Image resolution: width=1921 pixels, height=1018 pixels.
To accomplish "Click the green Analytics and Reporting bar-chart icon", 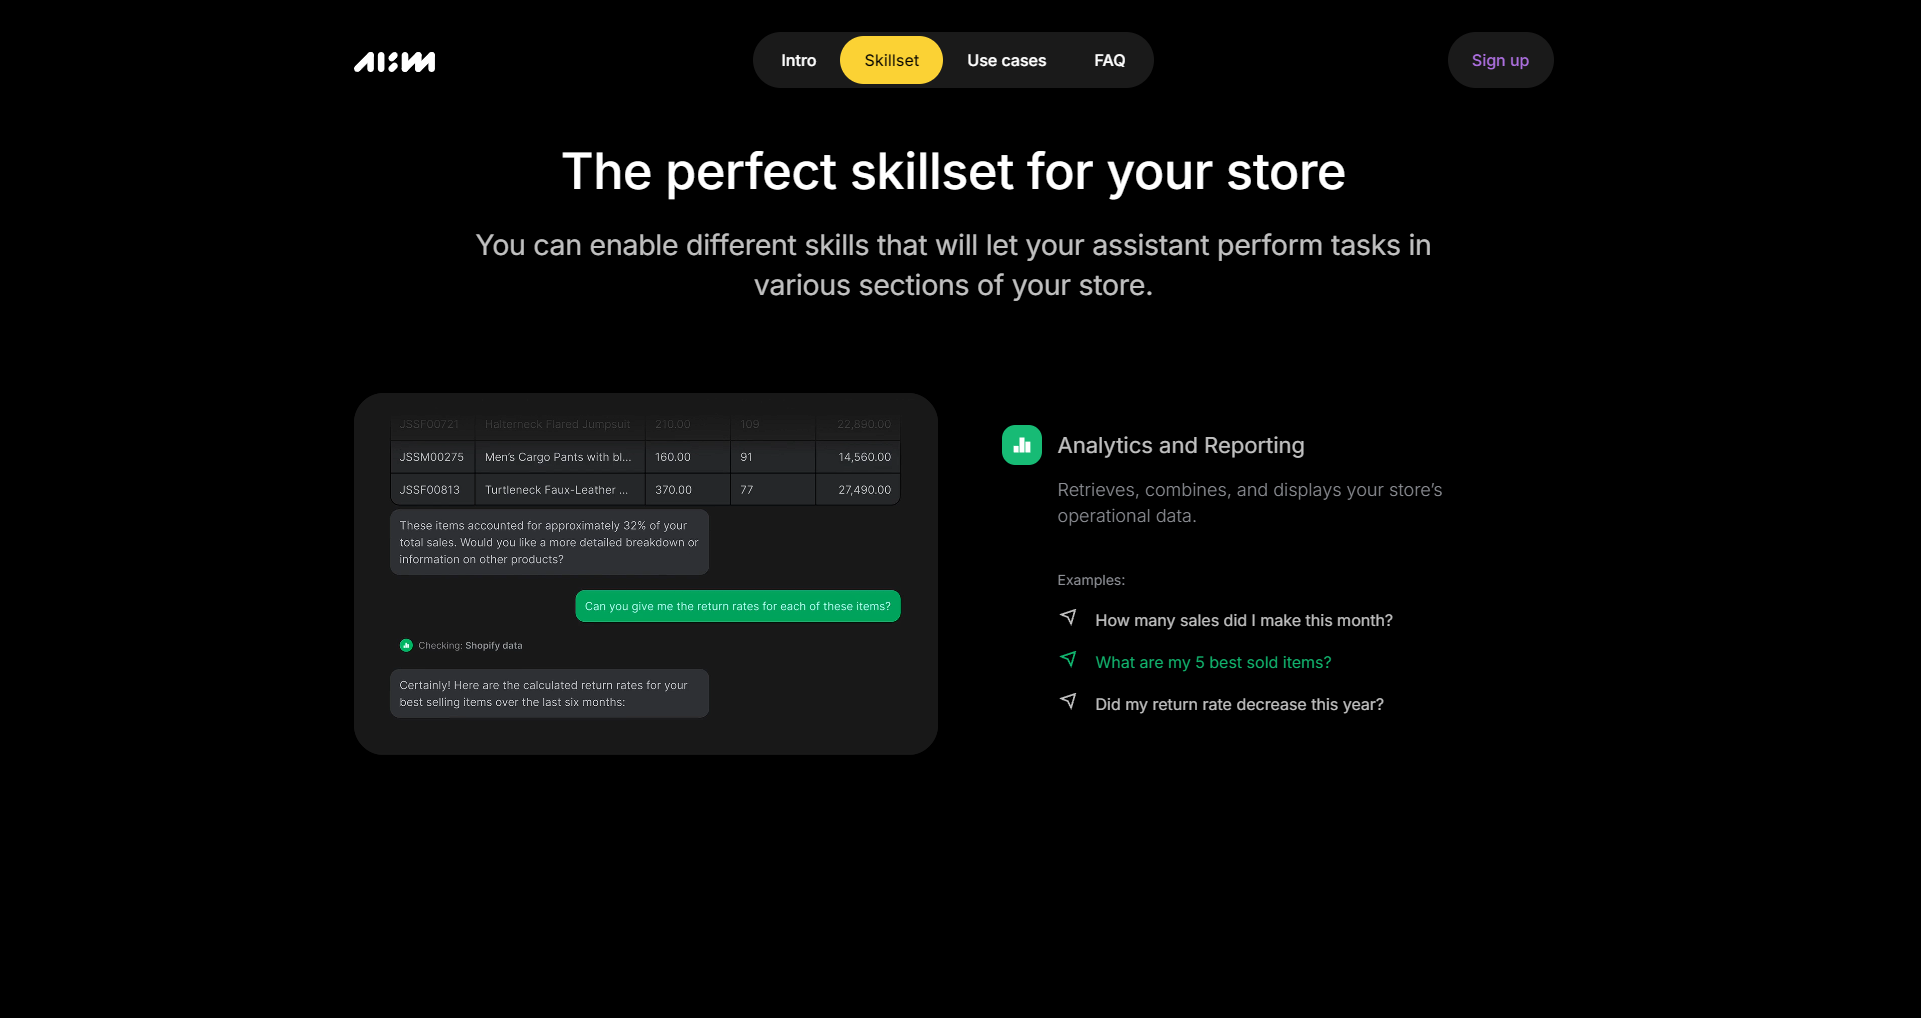I will 1021,445.
